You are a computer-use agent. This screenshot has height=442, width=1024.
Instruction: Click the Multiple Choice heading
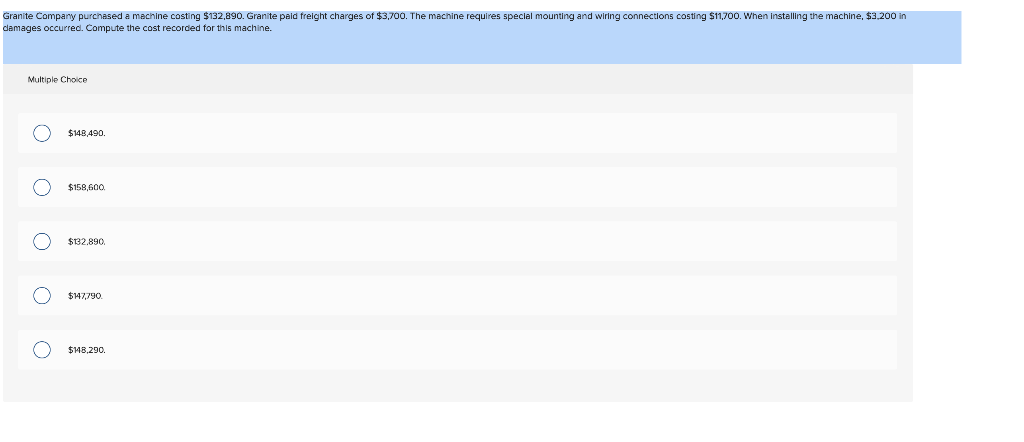[x=57, y=80]
